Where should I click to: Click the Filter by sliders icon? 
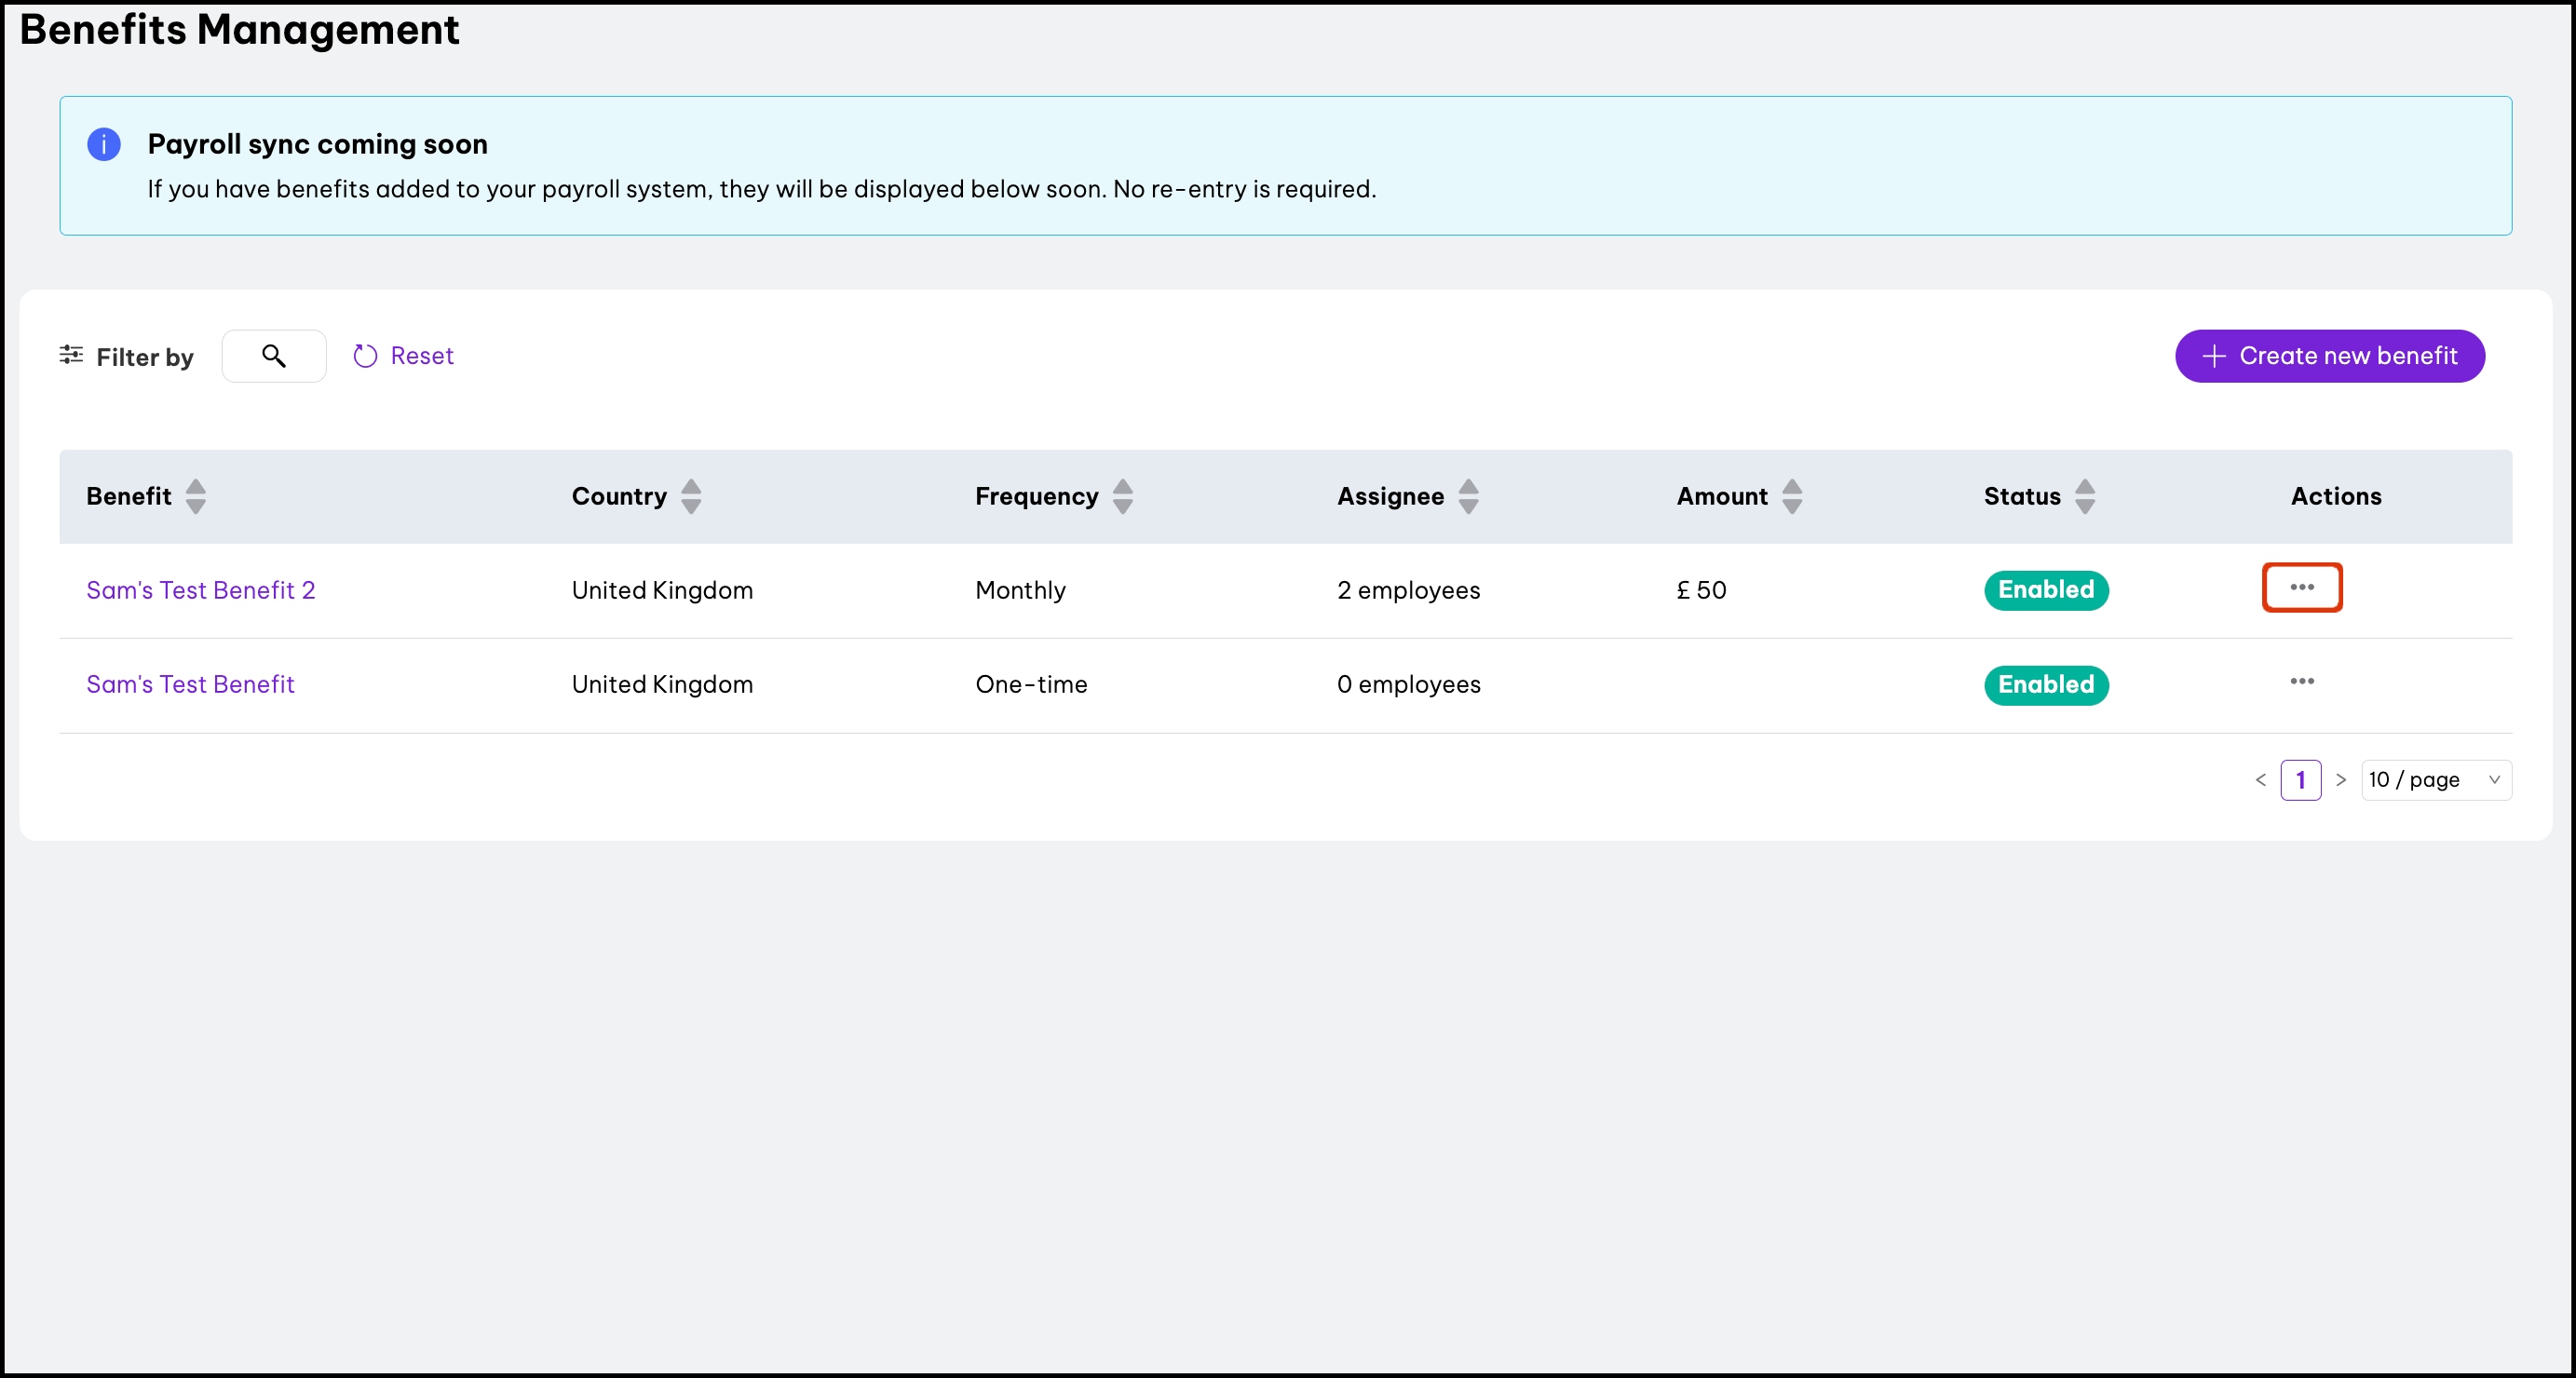[71, 355]
